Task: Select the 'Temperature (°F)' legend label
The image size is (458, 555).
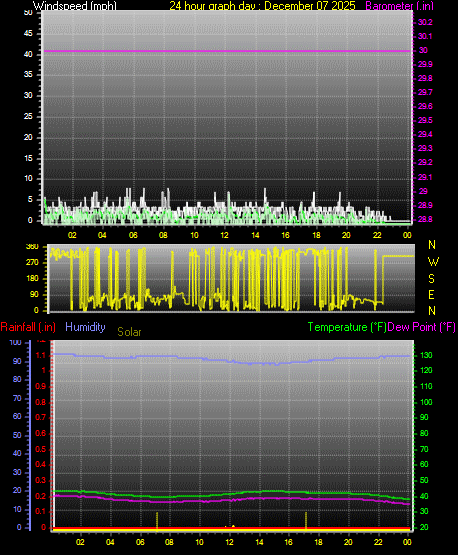Action: click(x=347, y=327)
